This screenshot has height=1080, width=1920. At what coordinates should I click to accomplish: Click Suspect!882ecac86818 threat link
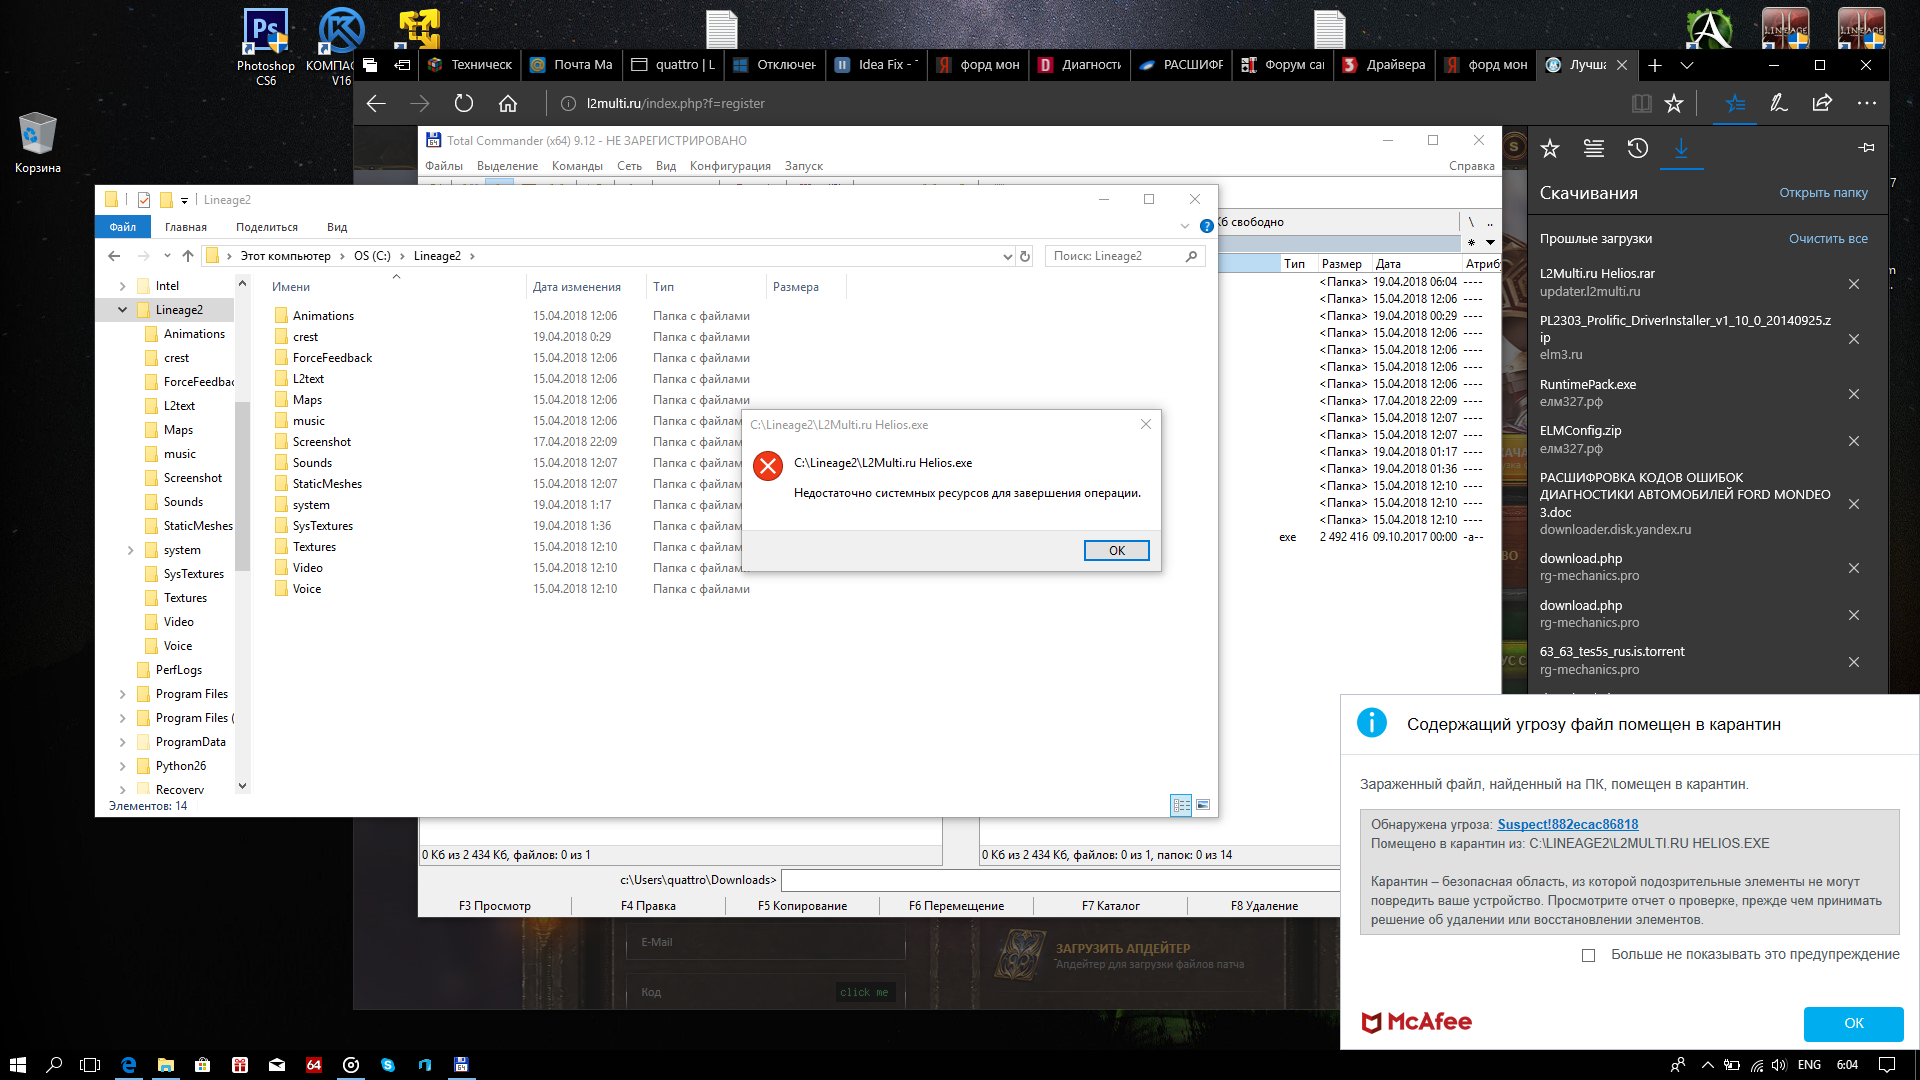[1567, 824]
